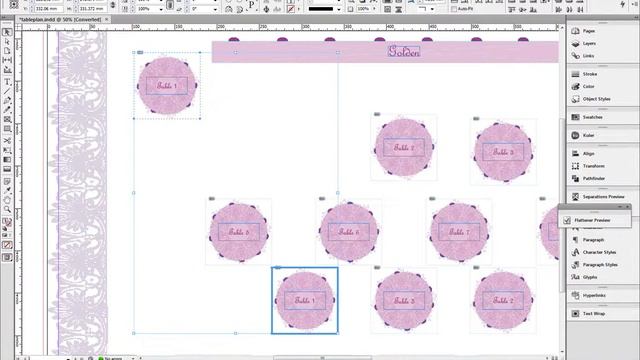Select the Page tool
This screenshot has height=360, width=640.
coord(7,51)
